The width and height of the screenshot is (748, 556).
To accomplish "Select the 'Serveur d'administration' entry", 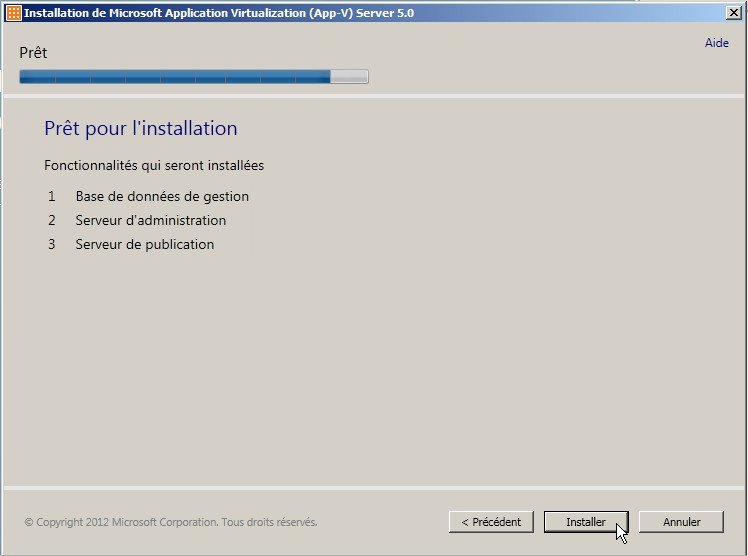I will click(x=150, y=220).
